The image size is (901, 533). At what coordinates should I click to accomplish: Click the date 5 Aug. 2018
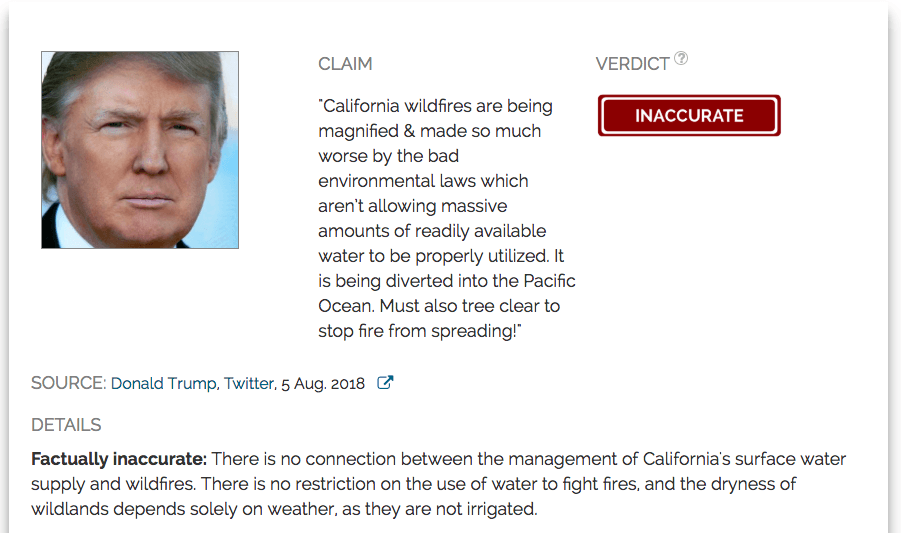coord(323,383)
